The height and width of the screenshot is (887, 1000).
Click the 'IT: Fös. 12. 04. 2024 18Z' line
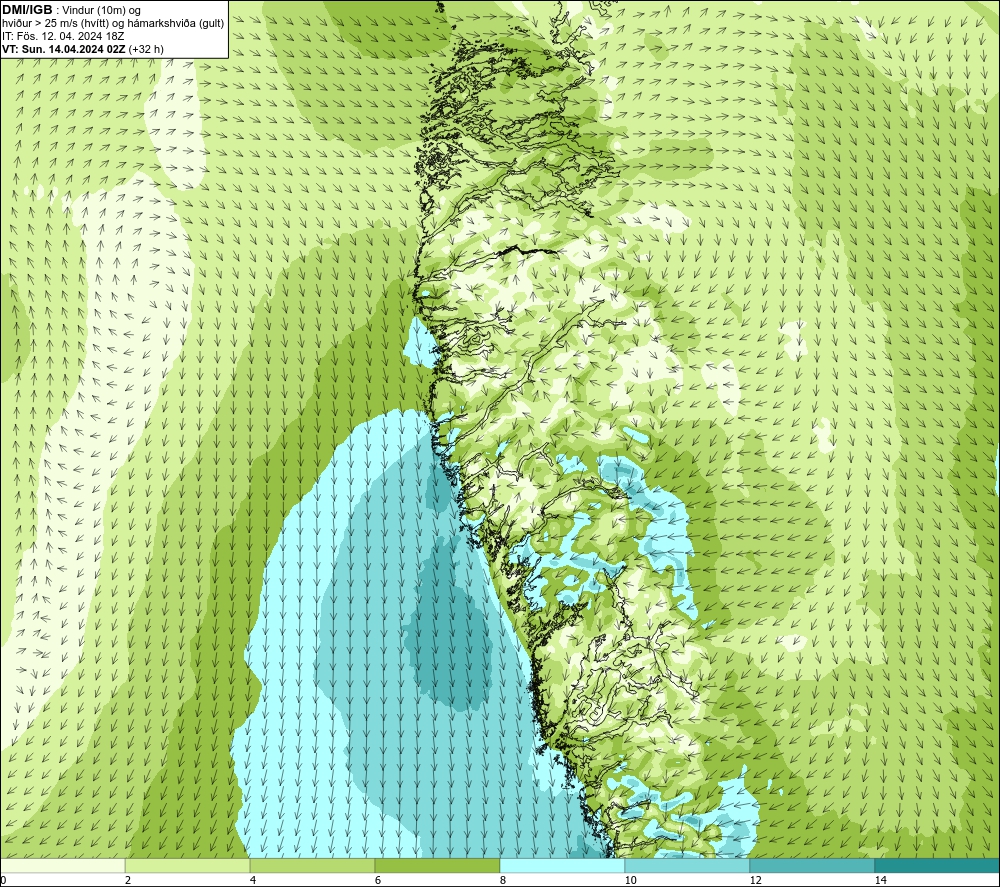pos(62,36)
